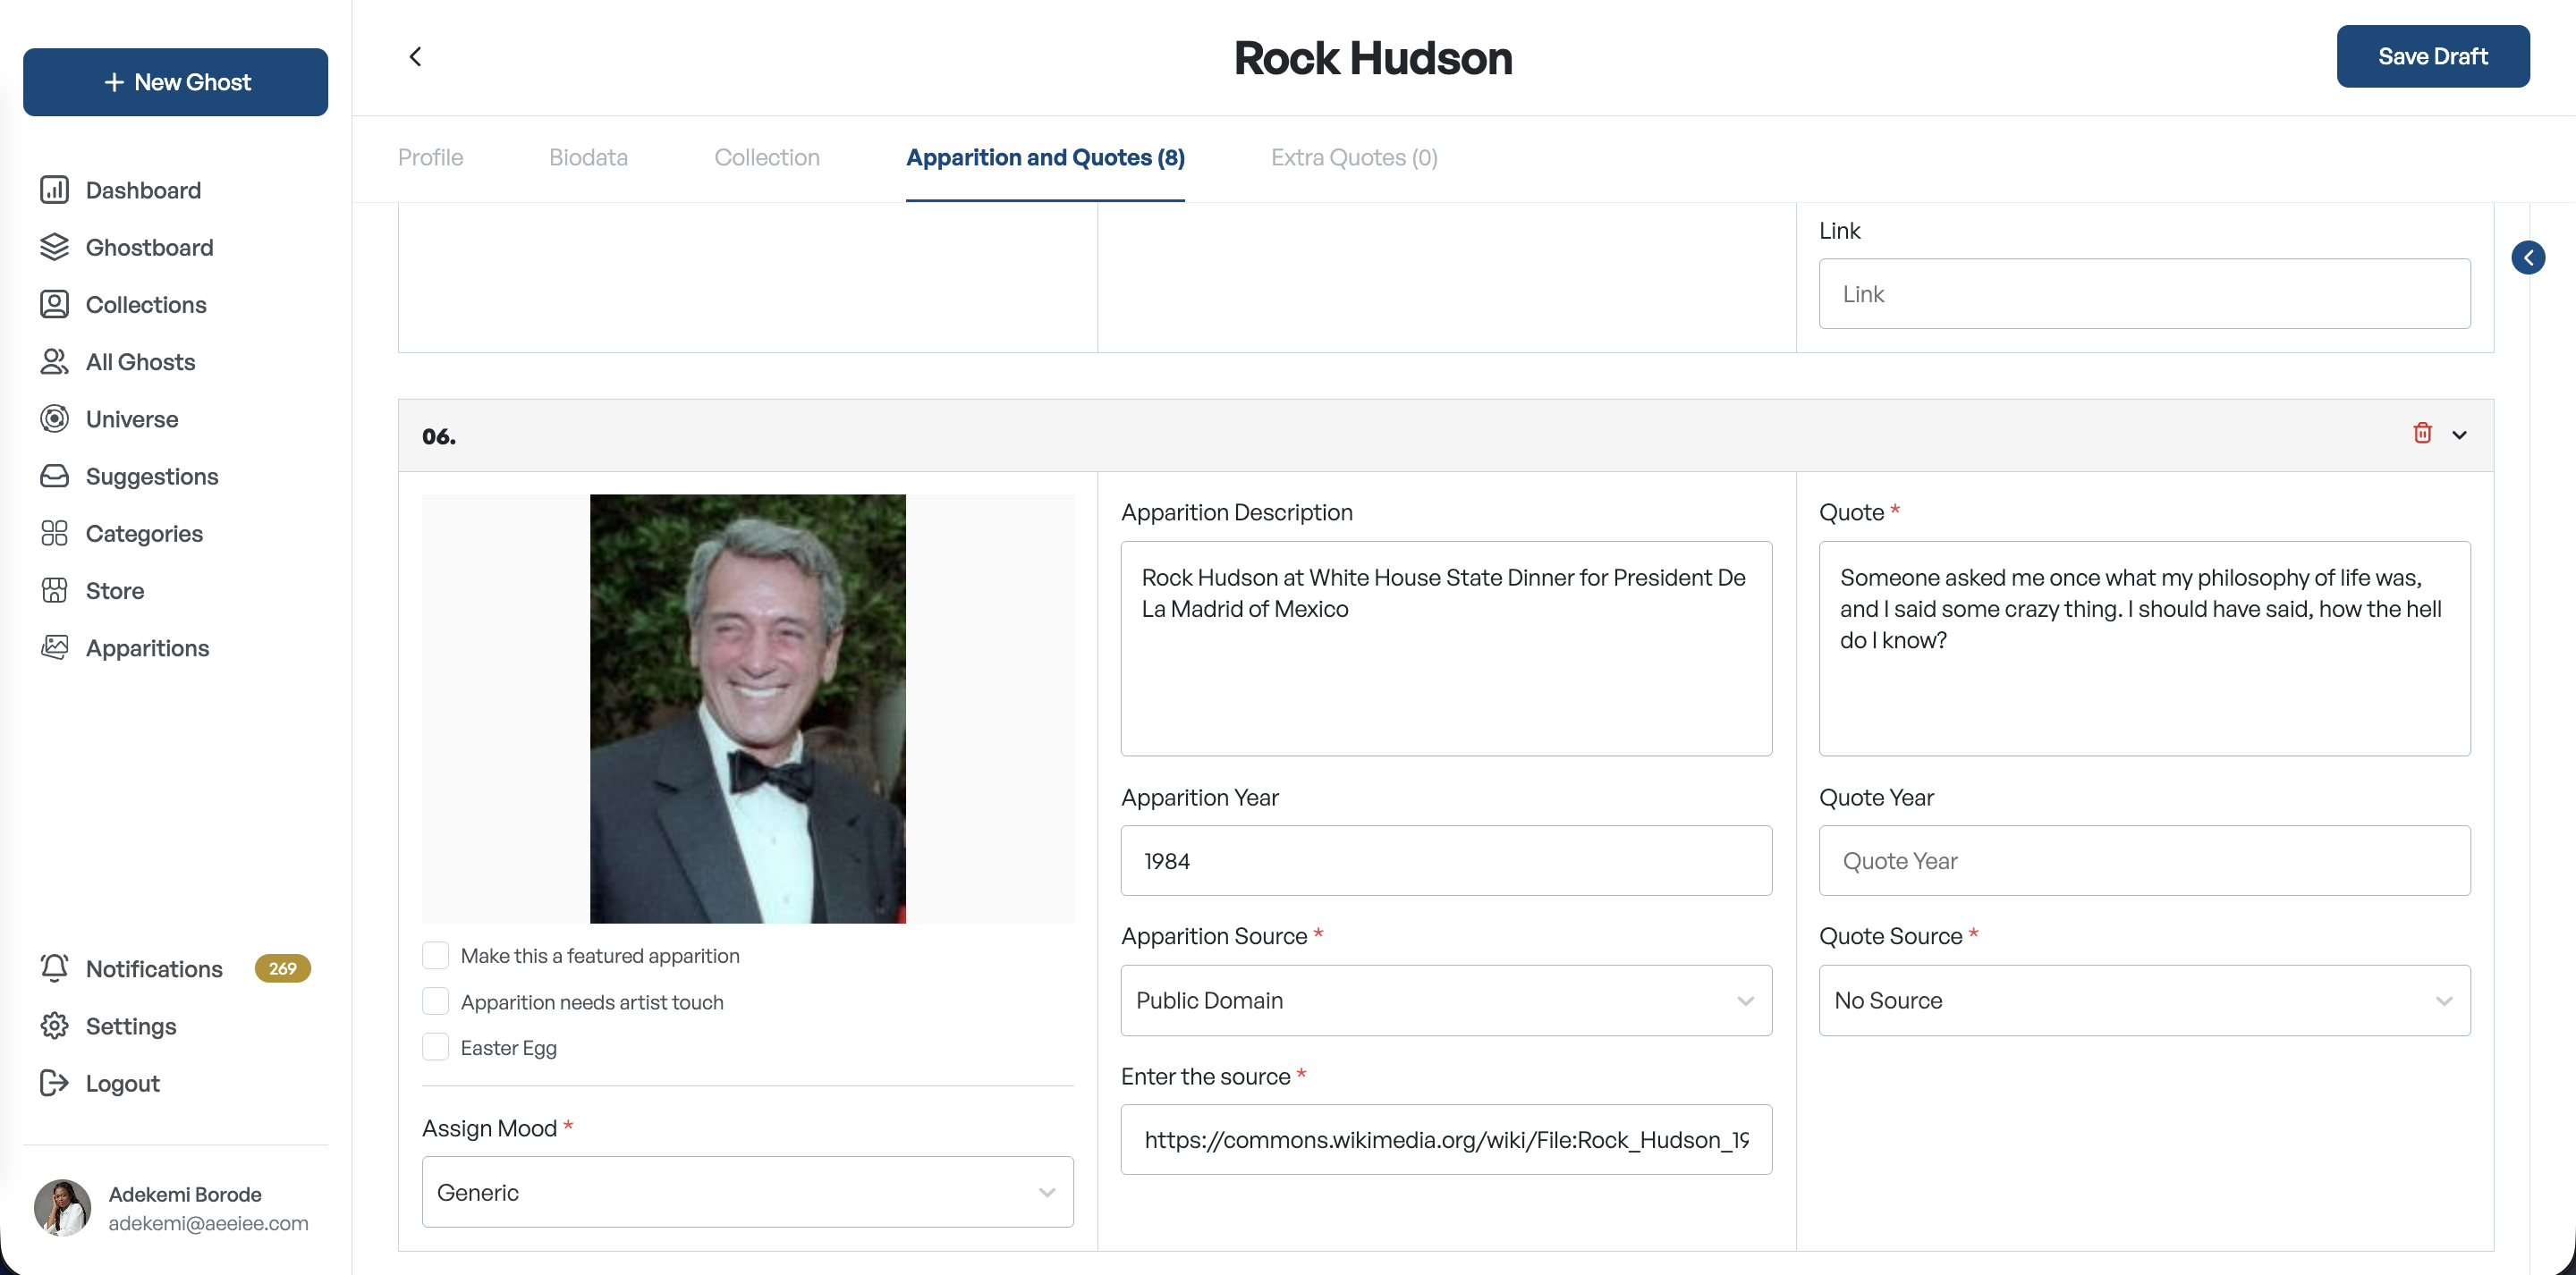Tick the Easter Egg checkbox
Viewport: 2576px width, 1275px height.
435,1047
